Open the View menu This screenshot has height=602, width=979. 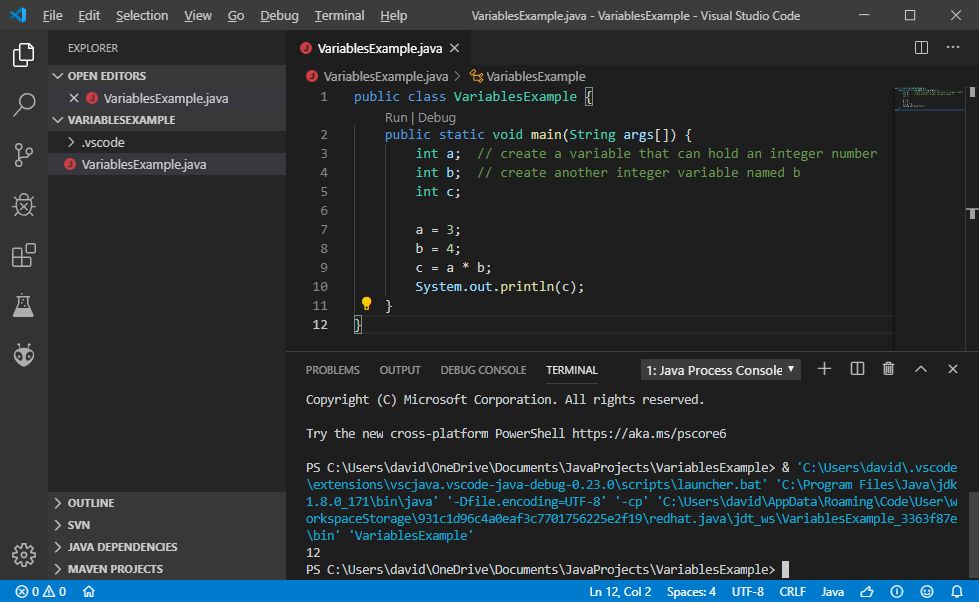coord(197,16)
